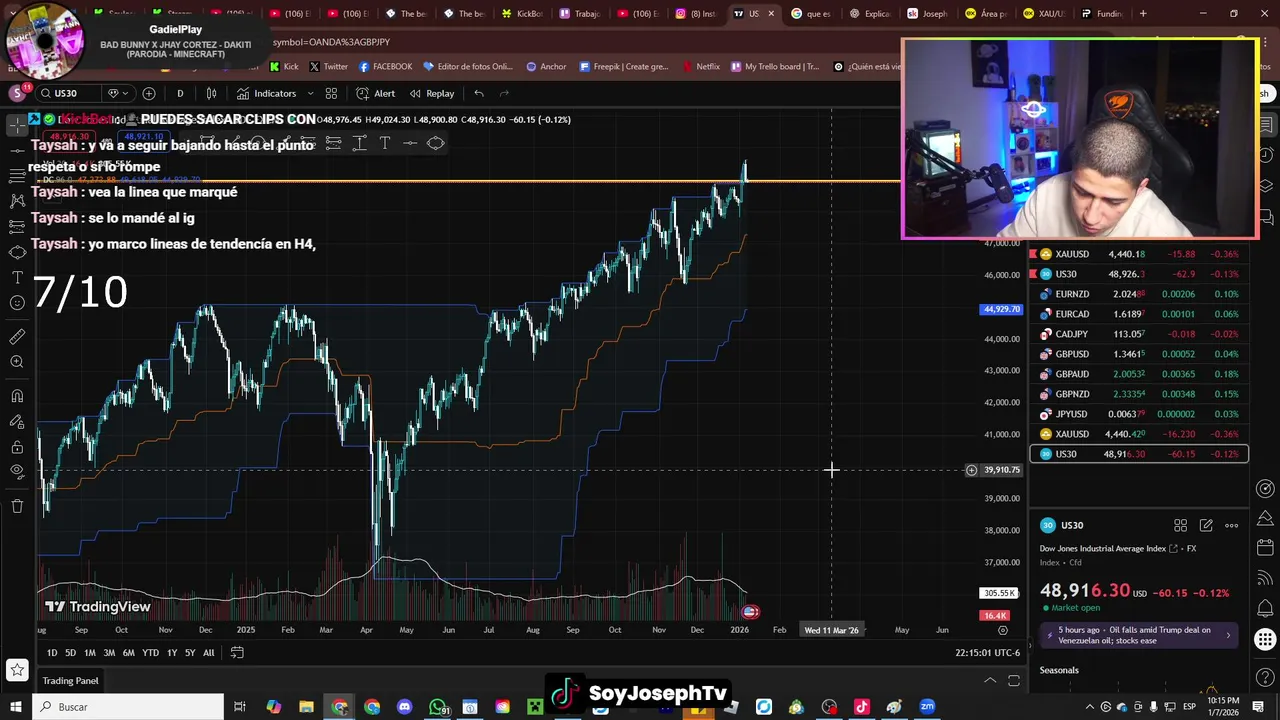Screen dimensions: 1280x720
Task: Maximize the bottom panel
Action: [1013, 681]
